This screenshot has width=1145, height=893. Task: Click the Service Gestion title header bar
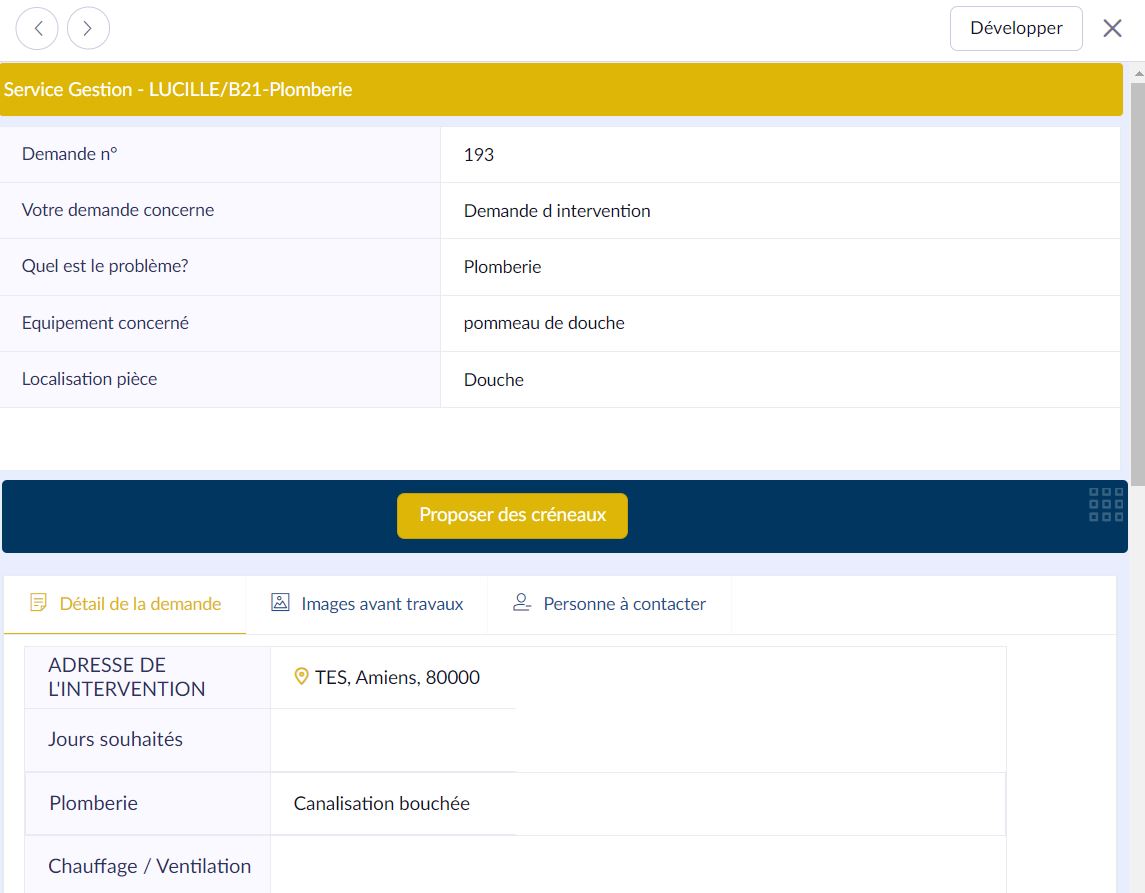tap(560, 89)
